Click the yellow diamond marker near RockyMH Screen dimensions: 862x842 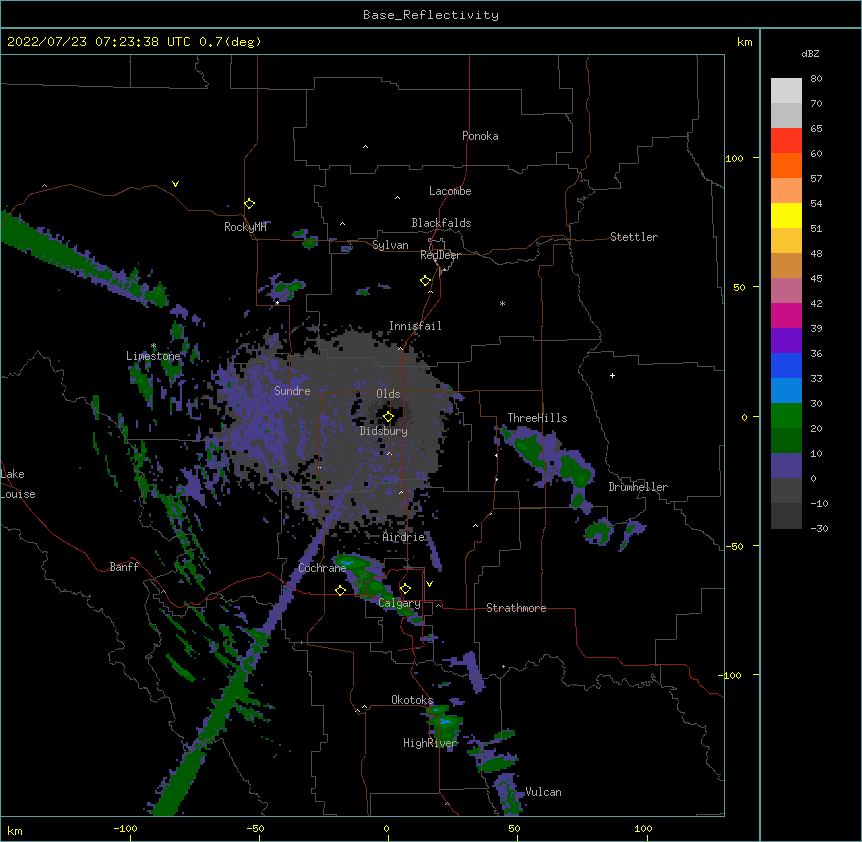click(x=249, y=204)
